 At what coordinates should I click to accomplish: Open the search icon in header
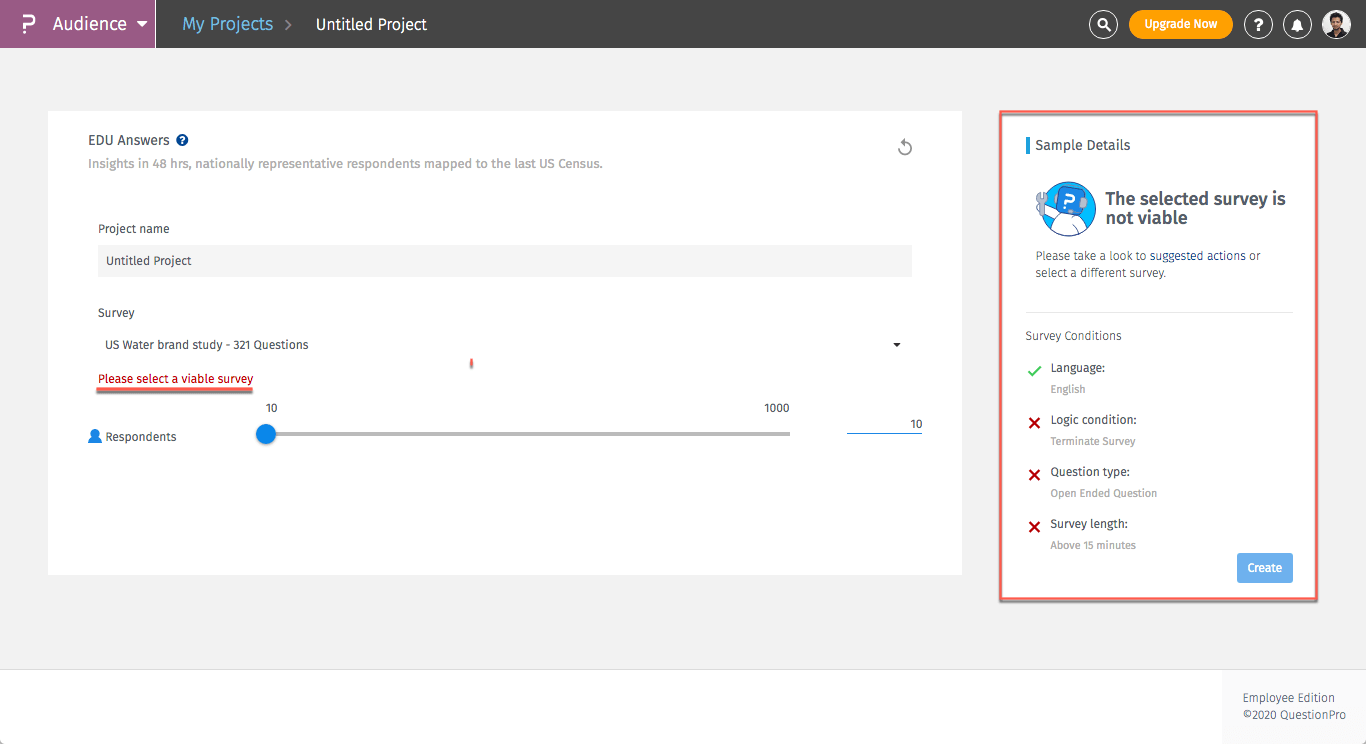(x=1103, y=24)
